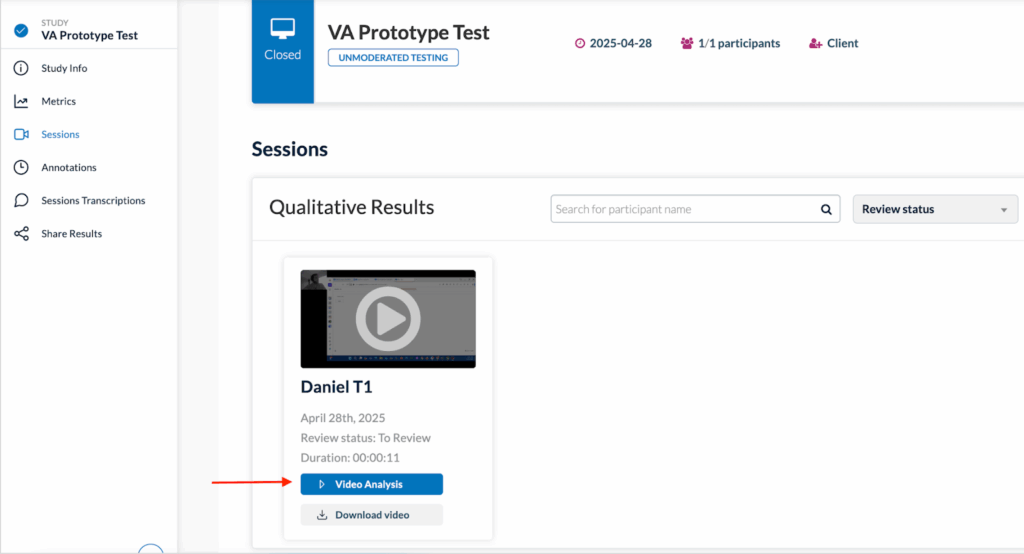Screen dimensions: 1024x554
Task: Click the Share Results share icon
Action: pyautogui.click(x=21, y=233)
